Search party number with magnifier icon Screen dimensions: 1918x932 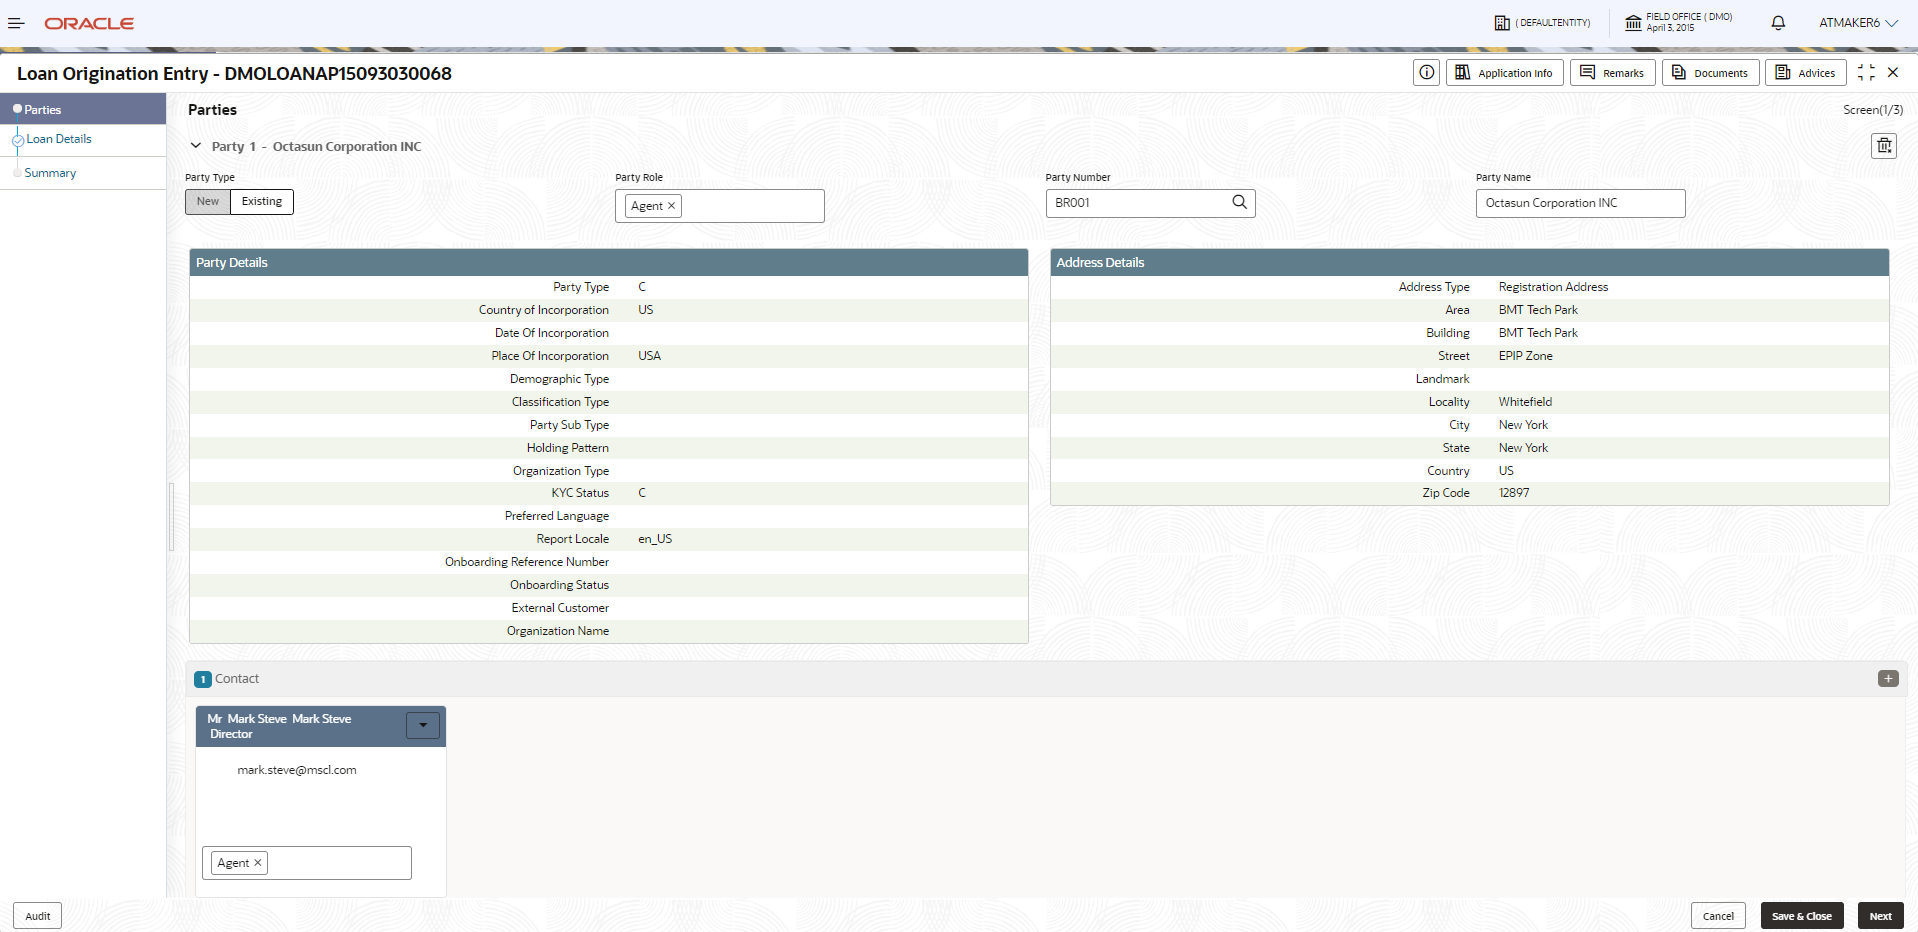click(x=1240, y=202)
